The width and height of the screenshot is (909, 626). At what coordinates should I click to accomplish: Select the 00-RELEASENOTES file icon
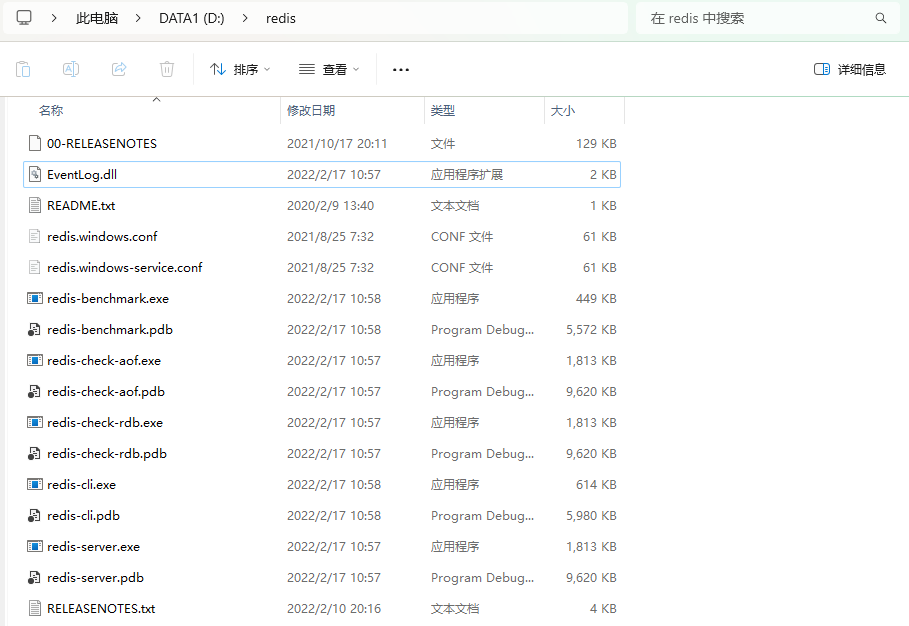click(x=35, y=143)
